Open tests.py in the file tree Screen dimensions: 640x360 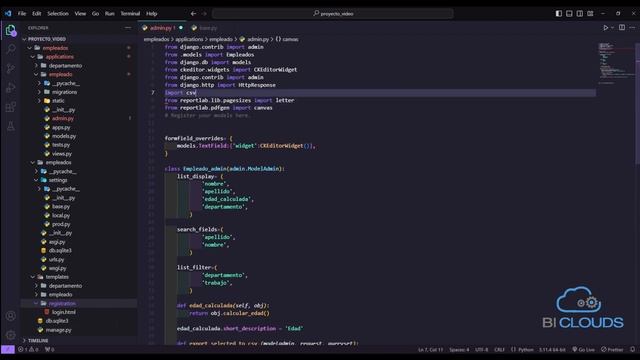61,145
